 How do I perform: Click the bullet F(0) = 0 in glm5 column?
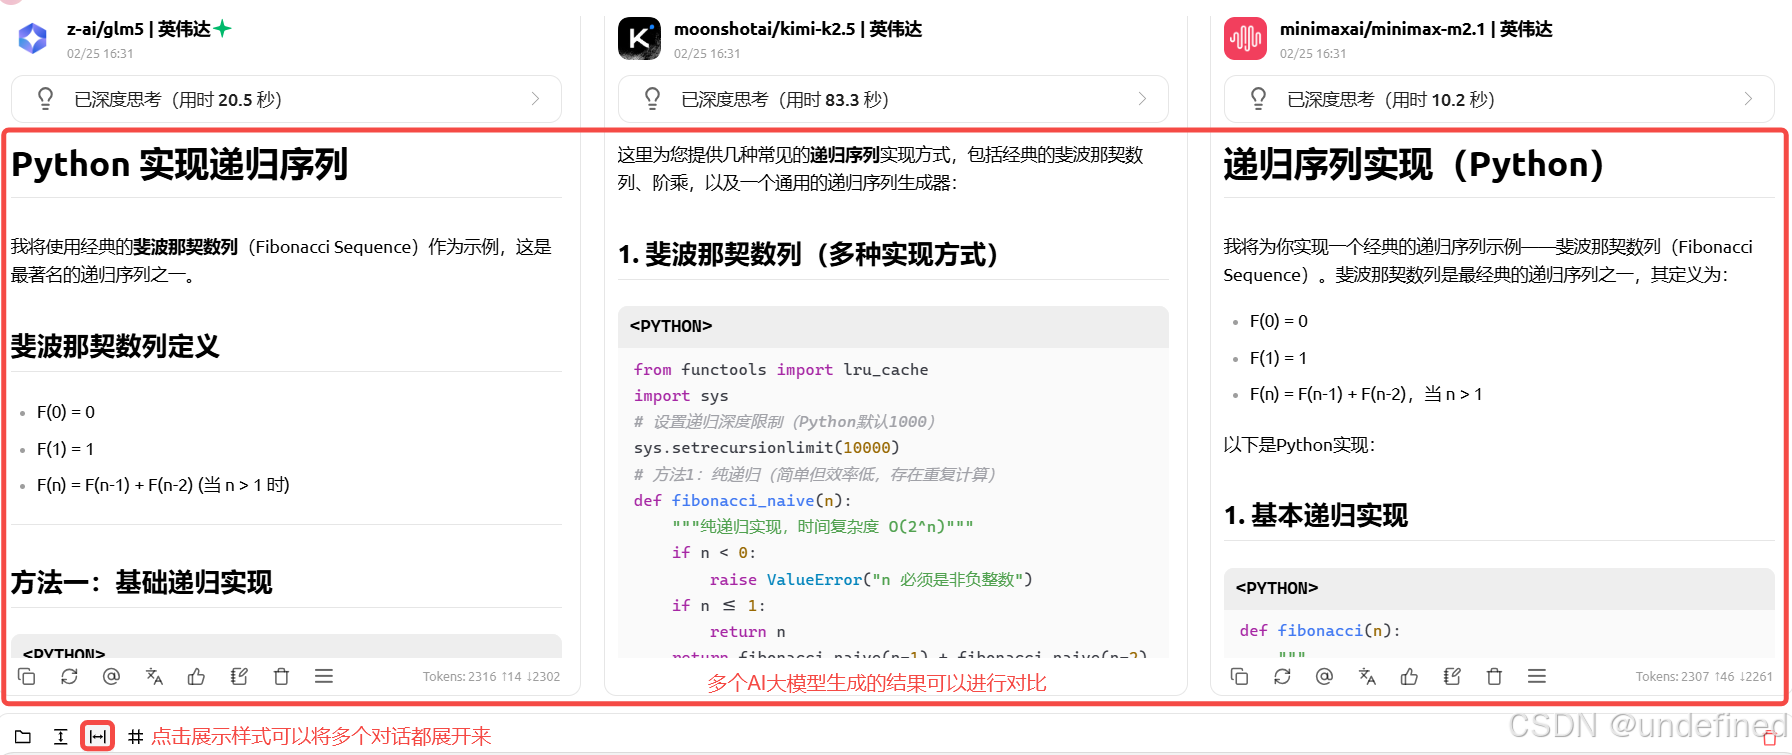[66, 412]
